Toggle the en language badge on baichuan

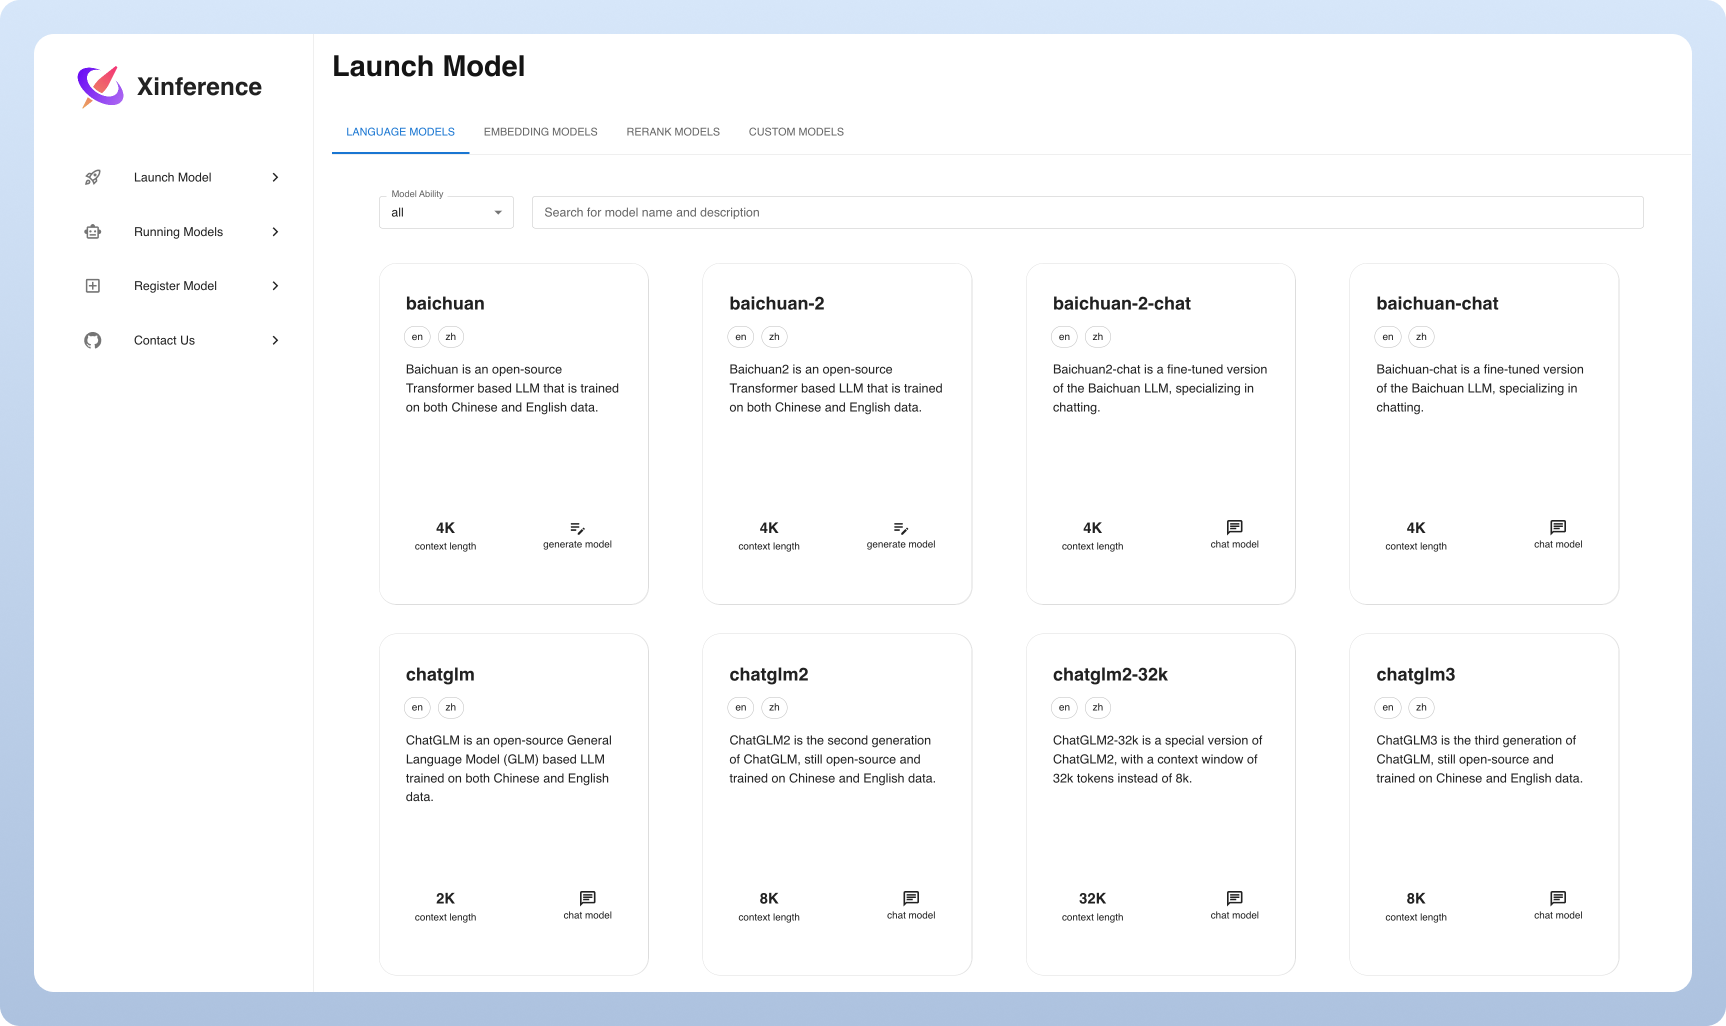[417, 337]
